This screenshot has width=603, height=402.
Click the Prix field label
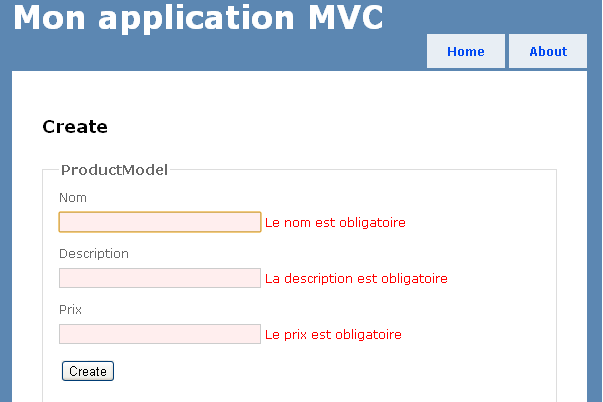(70, 310)
